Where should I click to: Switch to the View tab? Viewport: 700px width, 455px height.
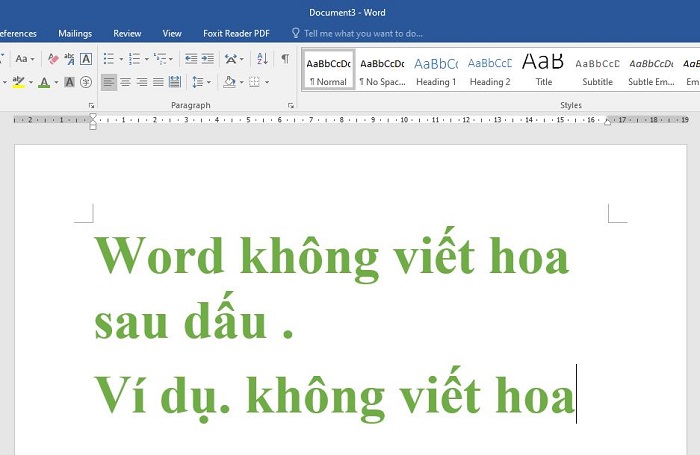click(x=172, y=33)
